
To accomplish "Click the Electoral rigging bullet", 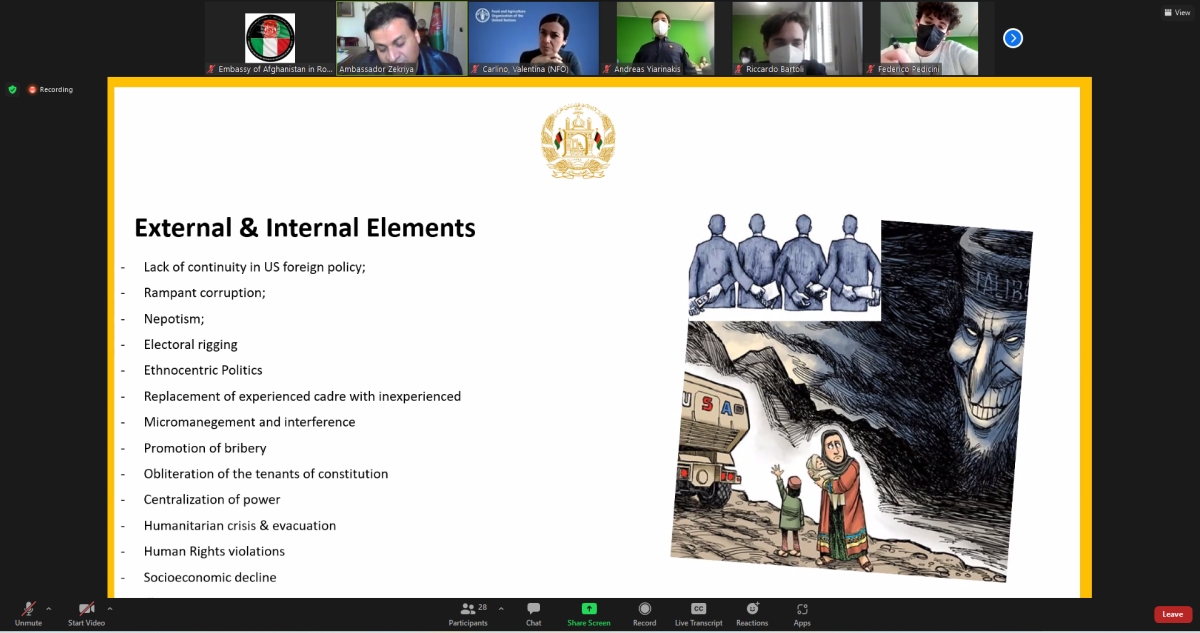I will coord(191,344).
